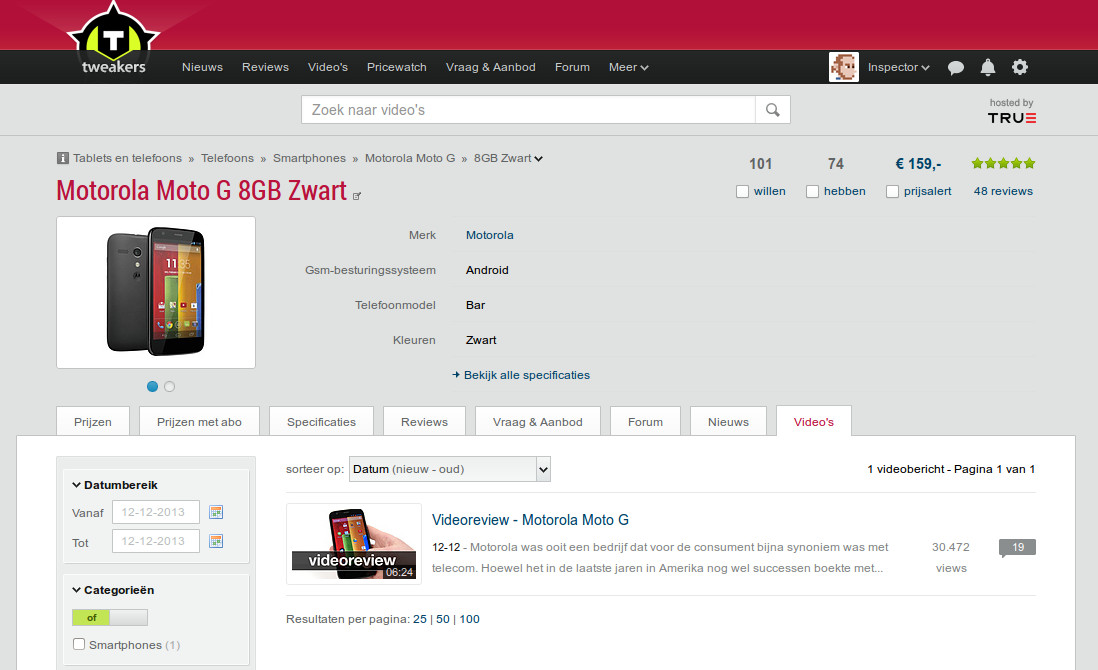Click the Smartphones breadcrumb link

[x=310, y=158]
